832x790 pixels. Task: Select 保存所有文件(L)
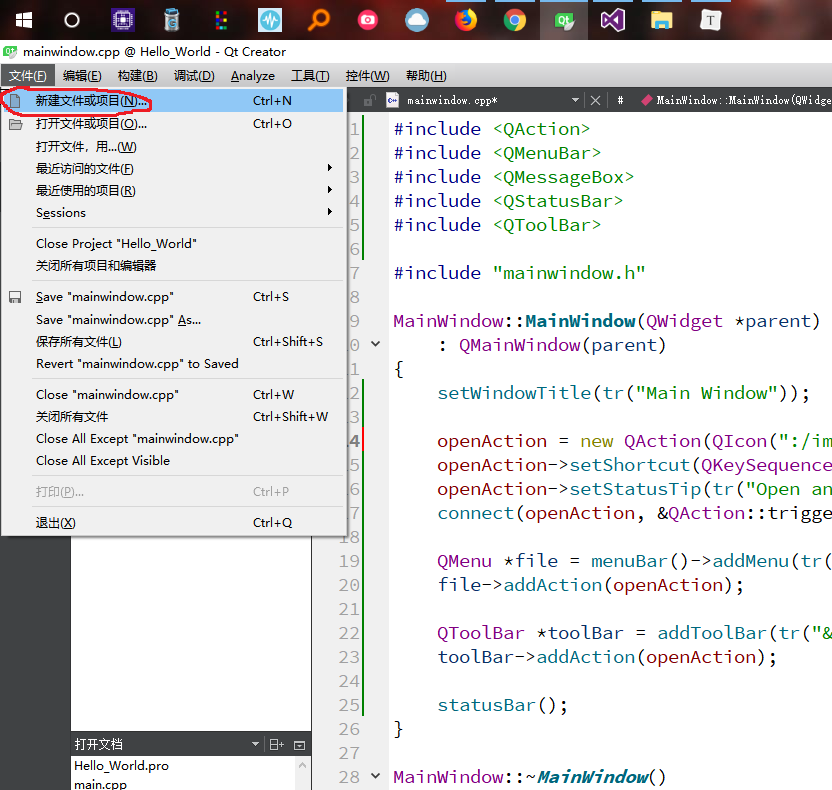pos(173,342)
